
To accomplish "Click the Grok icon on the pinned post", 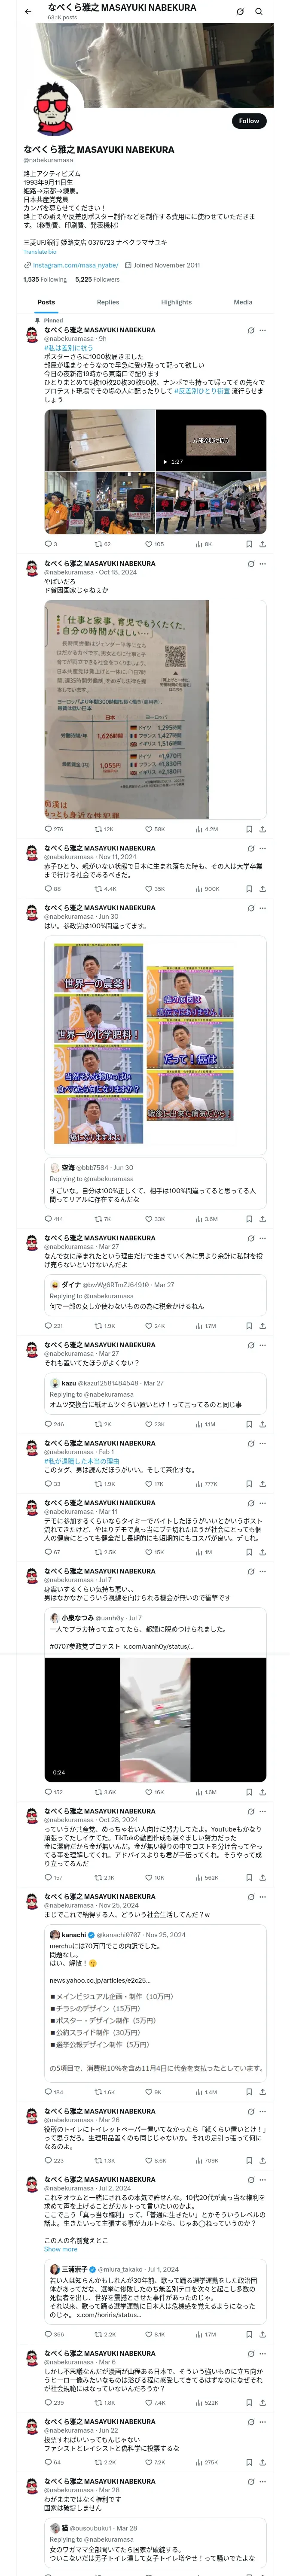I will [x=251, y=330].
